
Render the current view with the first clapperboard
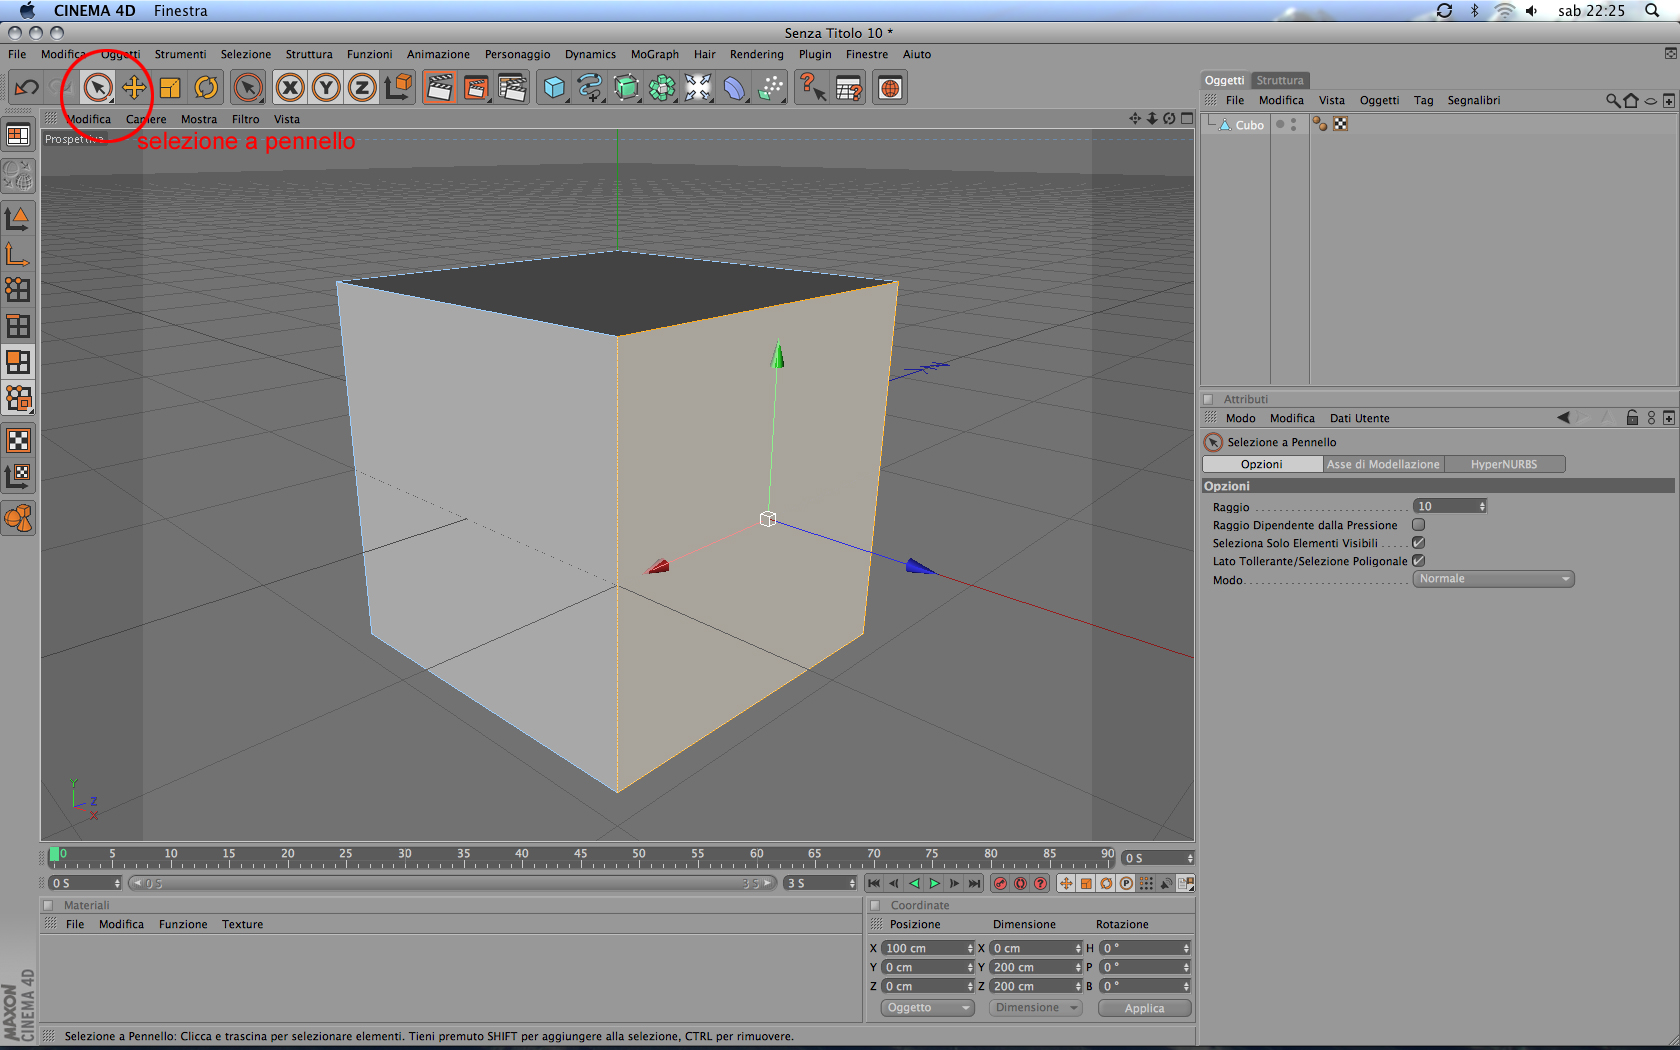439,88
